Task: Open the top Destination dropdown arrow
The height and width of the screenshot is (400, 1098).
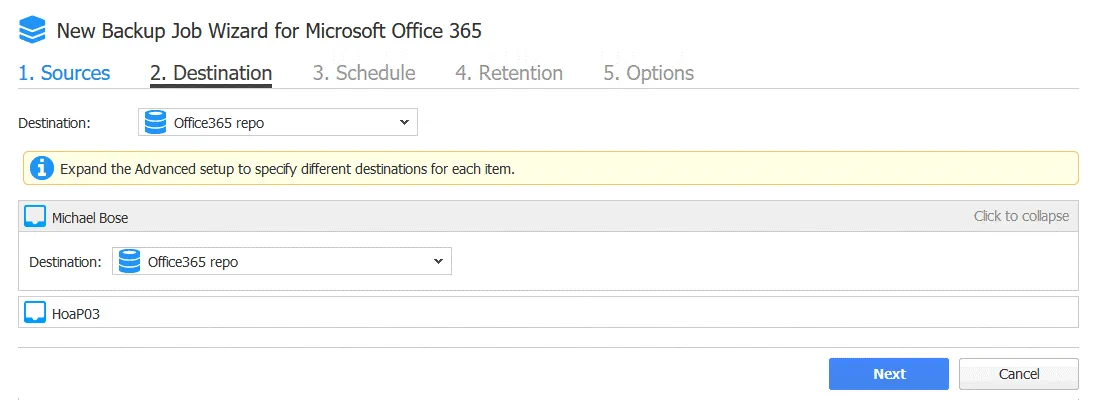Action: coord(404,123)
